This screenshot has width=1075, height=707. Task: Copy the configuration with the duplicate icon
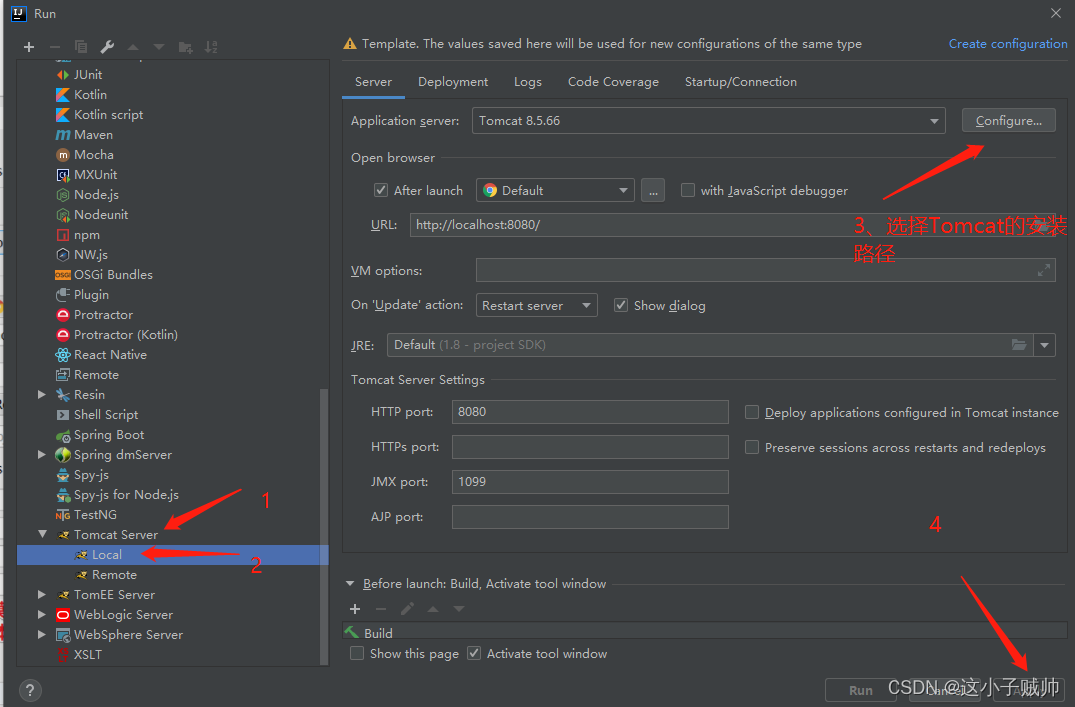click(81, 47)
